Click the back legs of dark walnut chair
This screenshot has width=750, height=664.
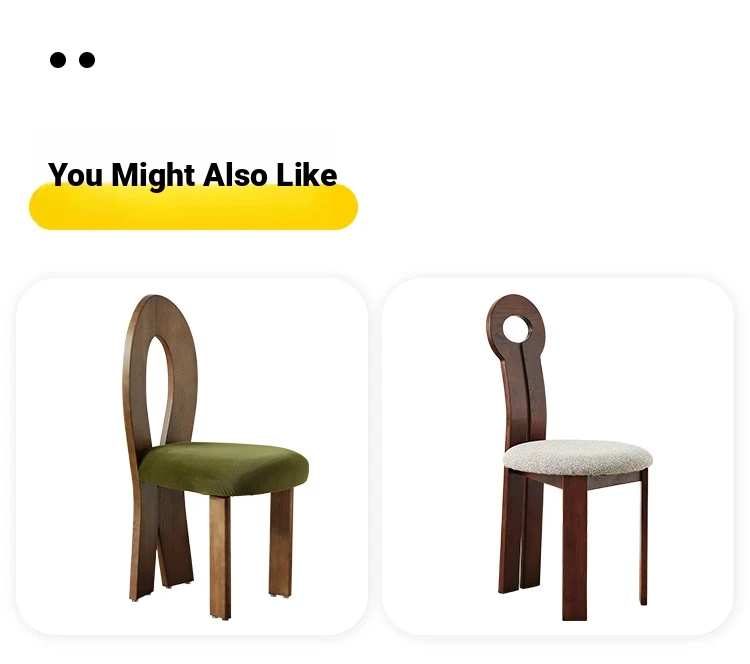pos(520,531)
